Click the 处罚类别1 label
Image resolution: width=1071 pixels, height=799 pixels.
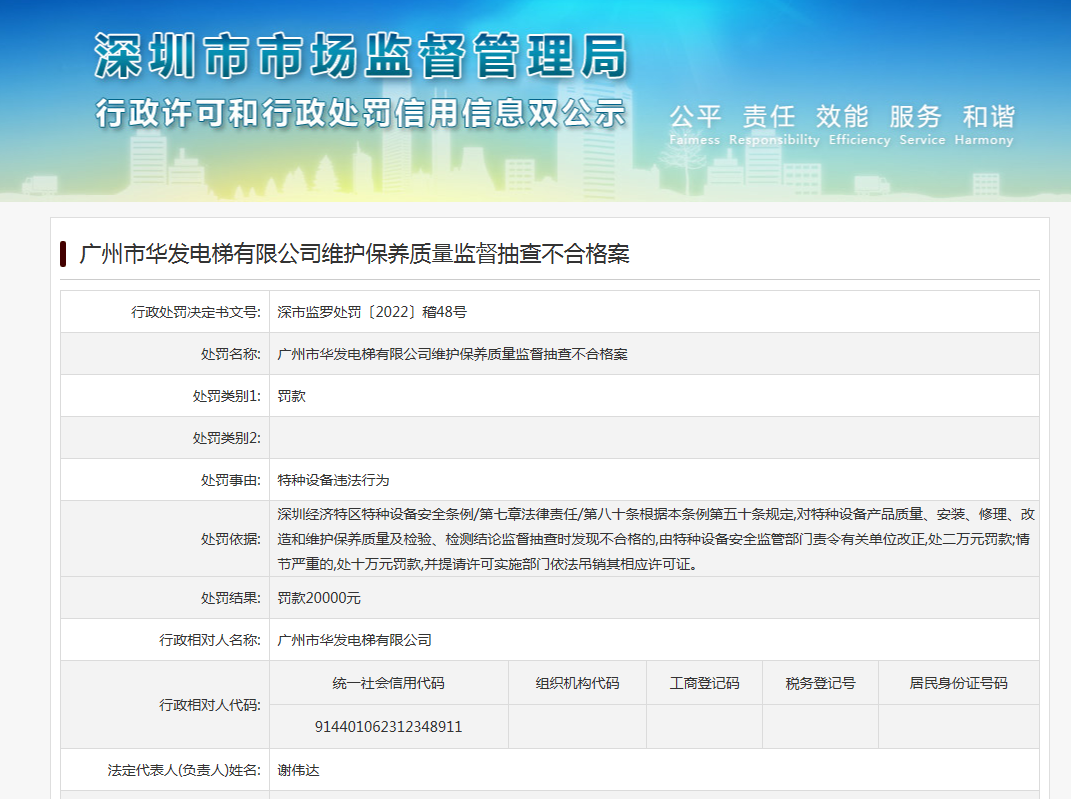coord(227,396)
